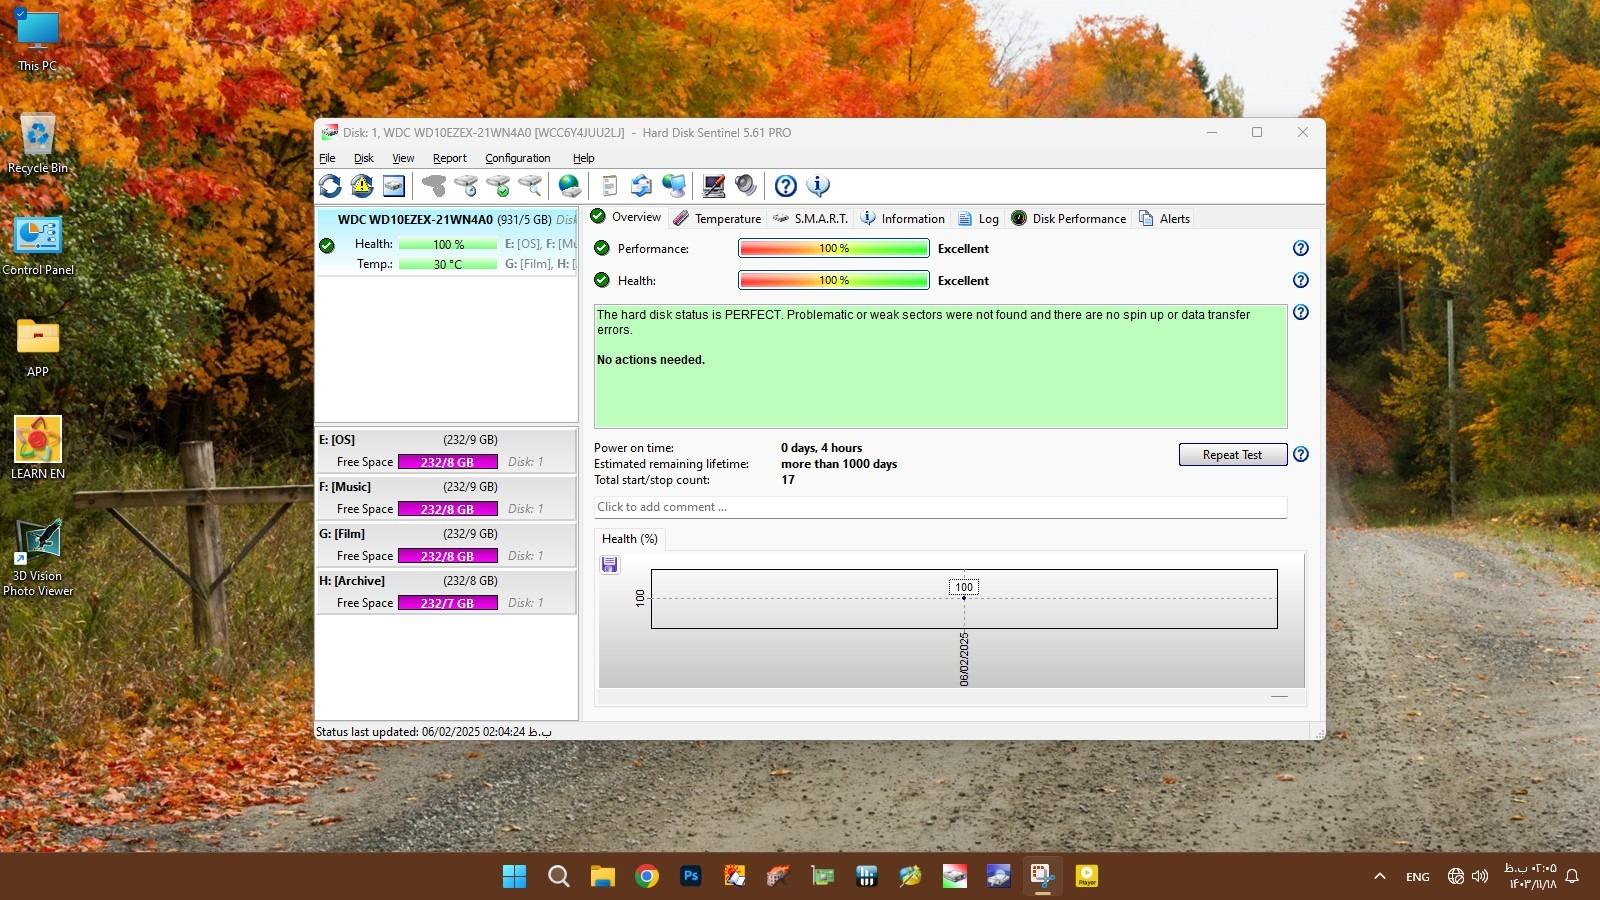Open the Configuration menu

[x=517, y=158]
